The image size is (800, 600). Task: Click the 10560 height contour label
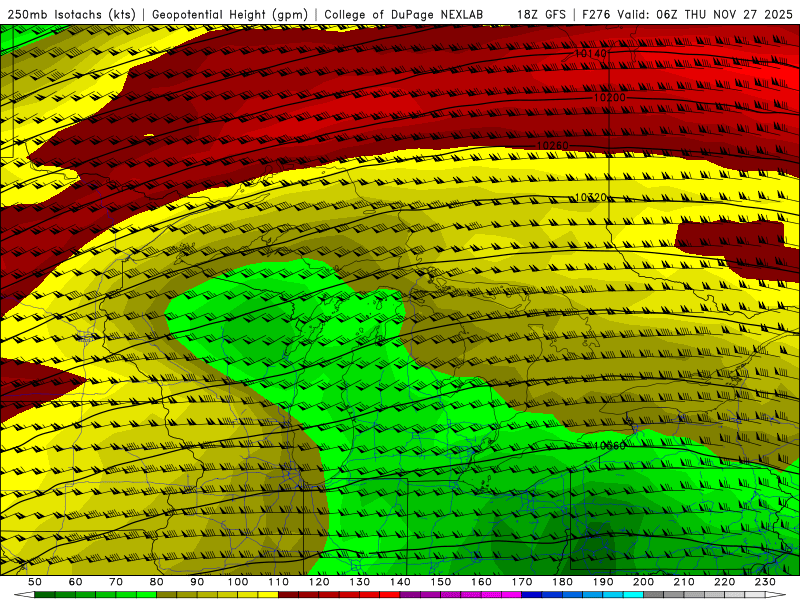(x=610, y=446)
